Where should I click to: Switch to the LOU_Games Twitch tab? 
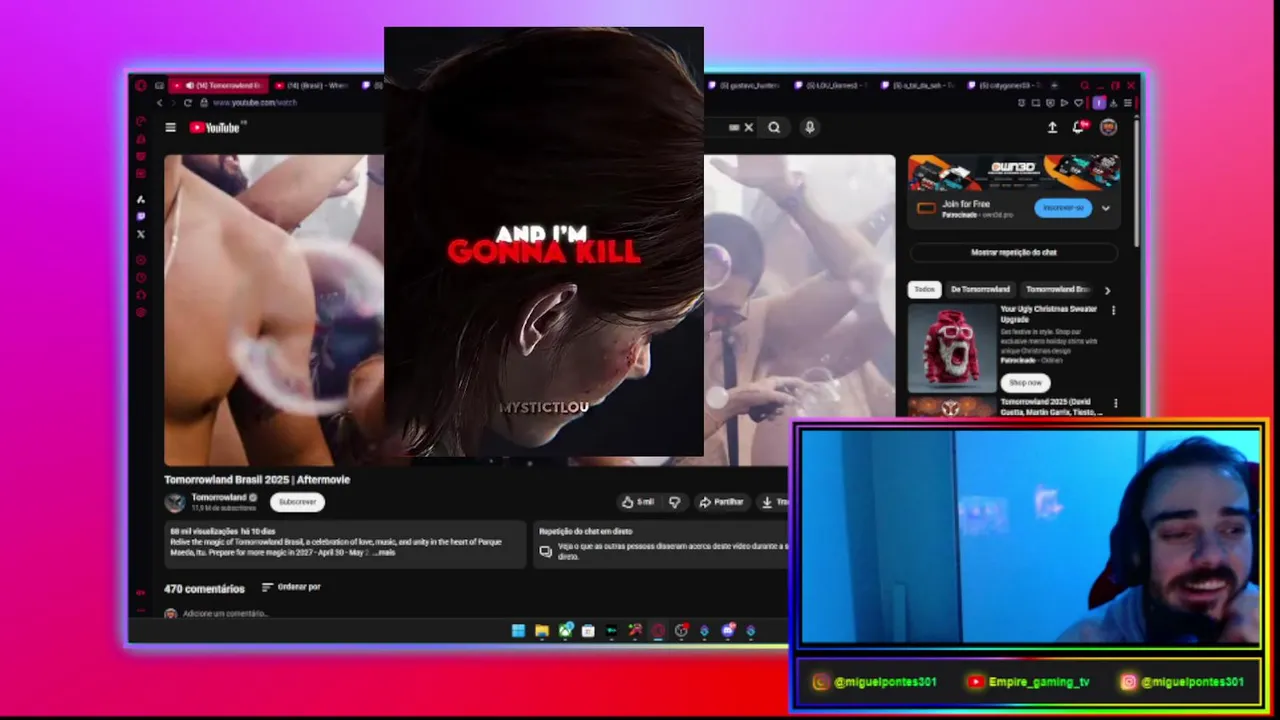pyautogui.click(x=832, y=86)
